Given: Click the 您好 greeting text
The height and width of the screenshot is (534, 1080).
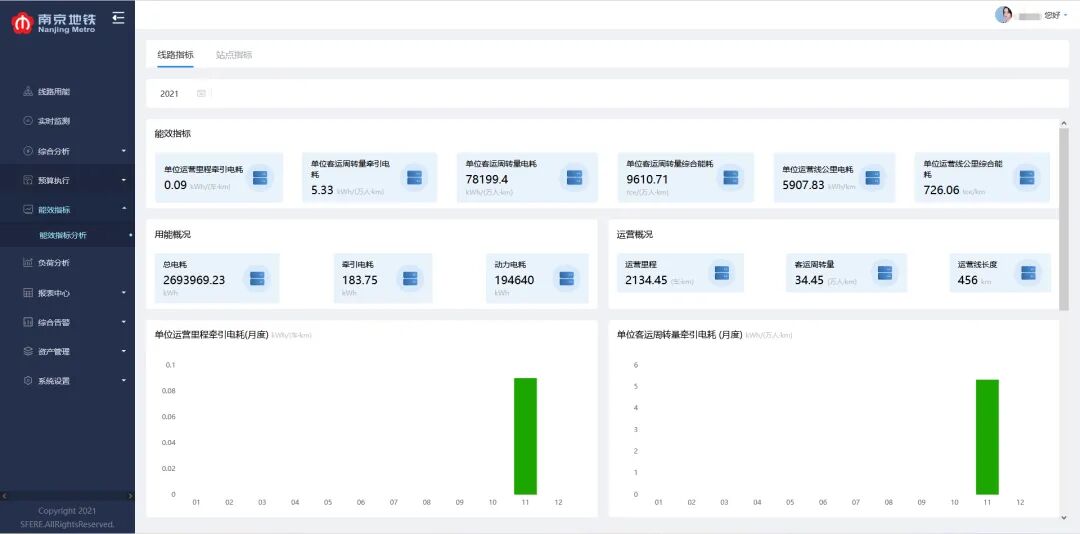Looking at the screenshot, I should [1052, 14].
